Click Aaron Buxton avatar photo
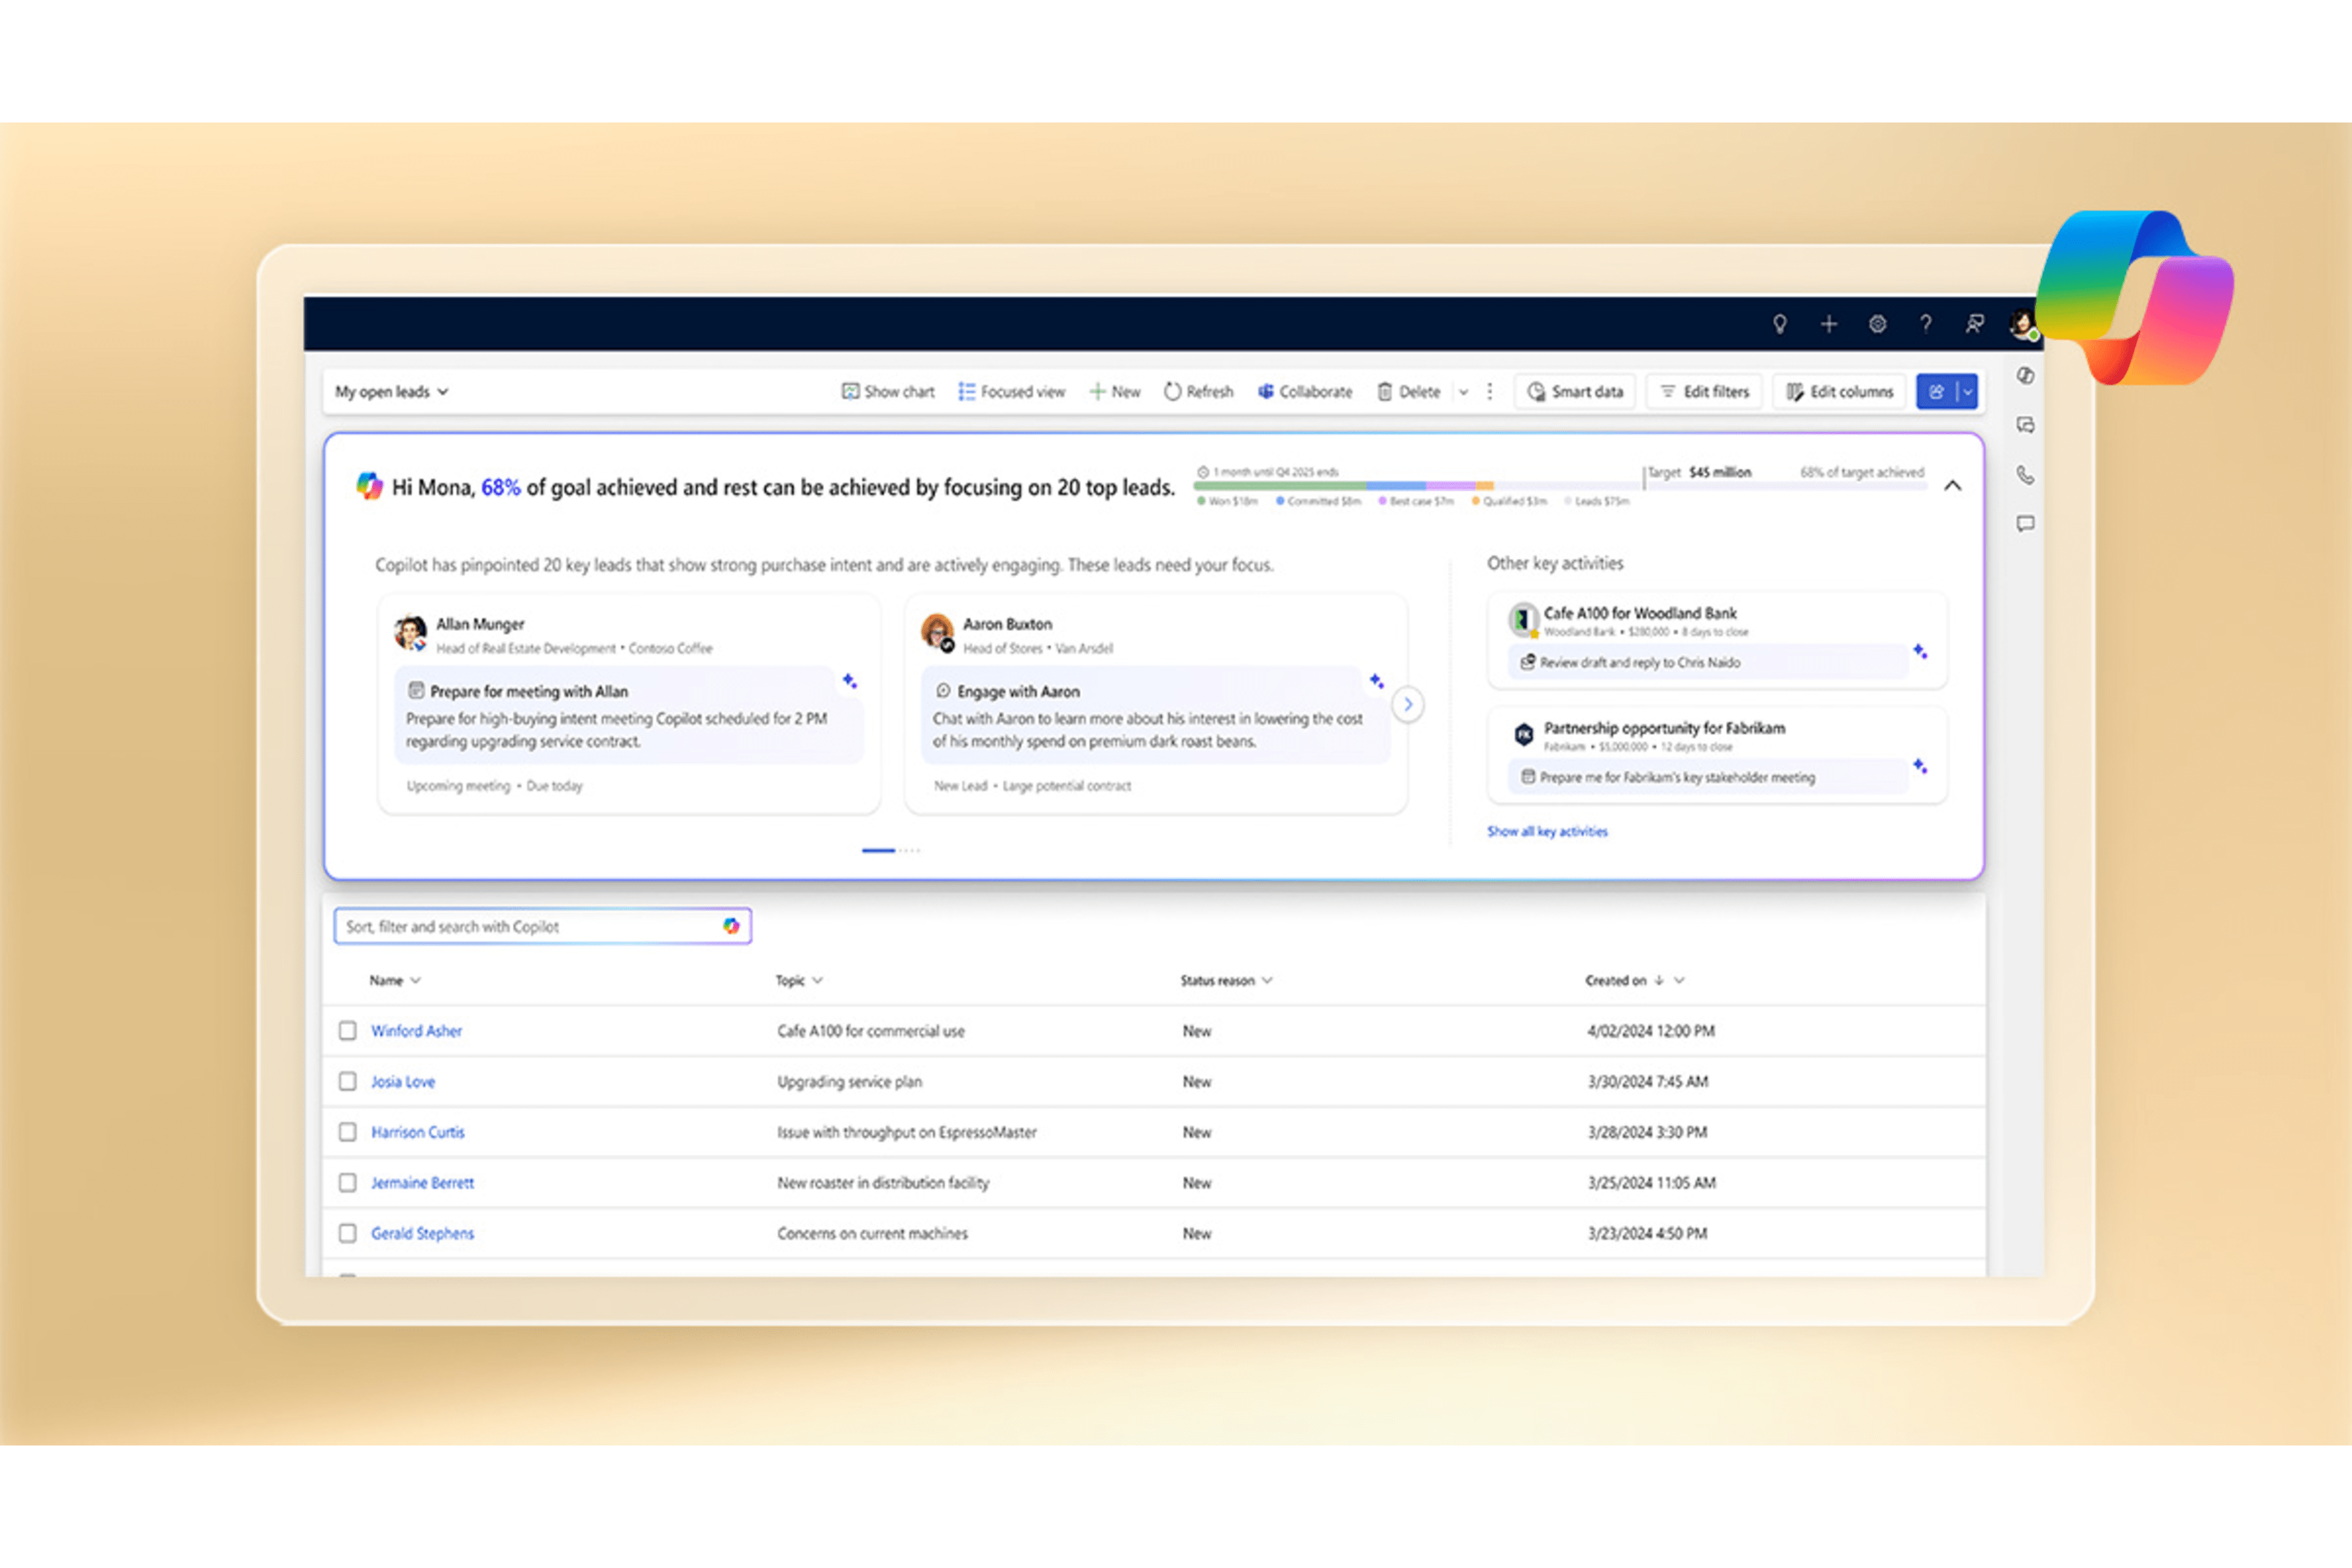This screenshot has width=2352, height=1568. [938, 632]
